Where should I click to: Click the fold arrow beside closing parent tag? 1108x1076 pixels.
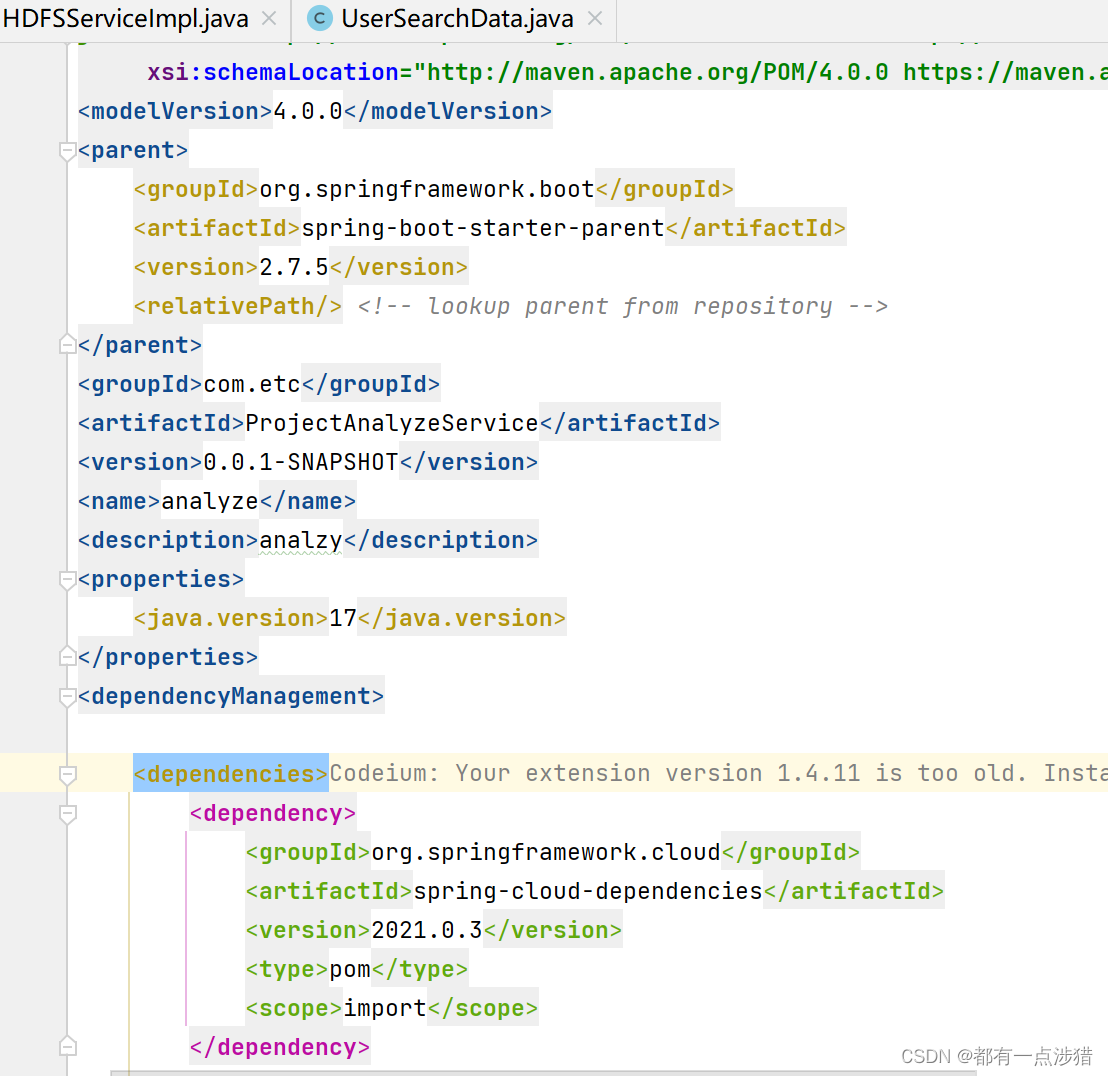tap(66, 344)
